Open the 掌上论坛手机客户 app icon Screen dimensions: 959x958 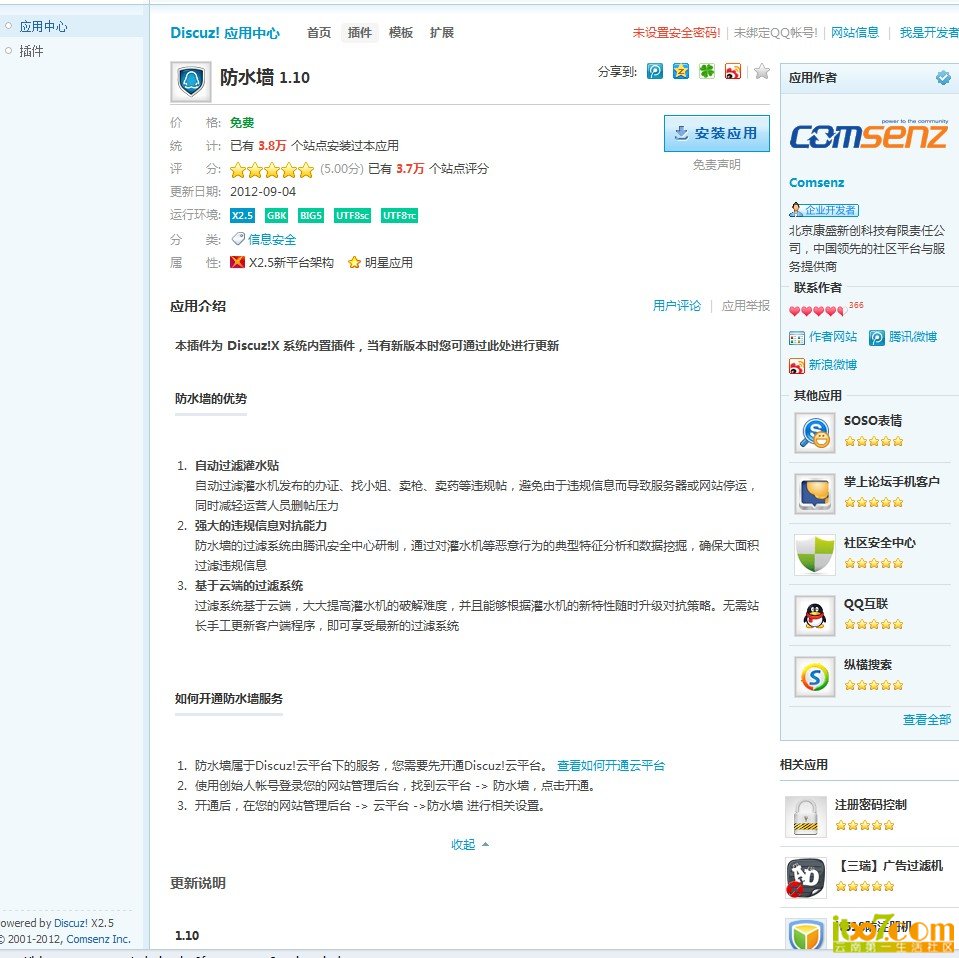(x=815, y=494)
